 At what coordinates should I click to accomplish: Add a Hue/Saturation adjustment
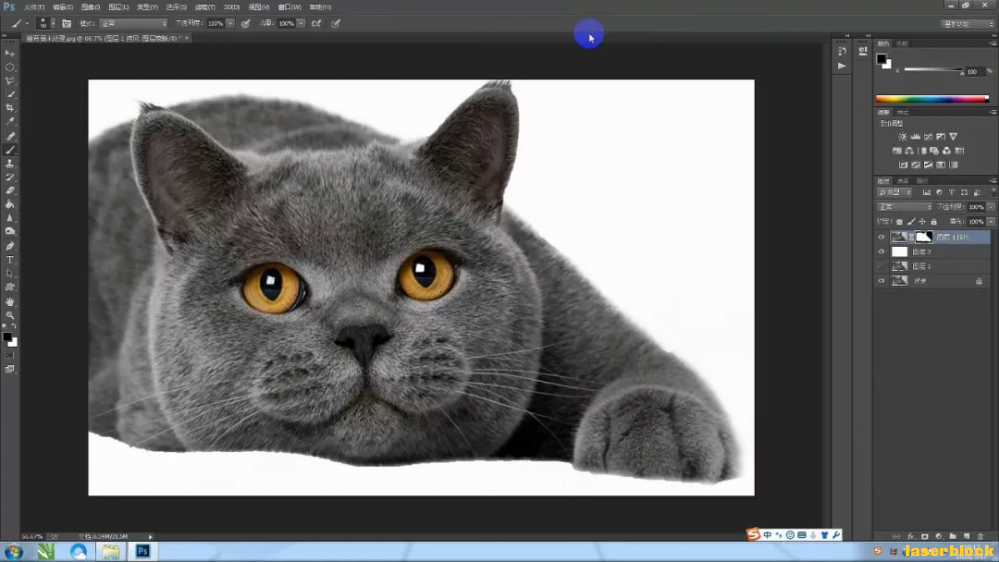point(897,151)
